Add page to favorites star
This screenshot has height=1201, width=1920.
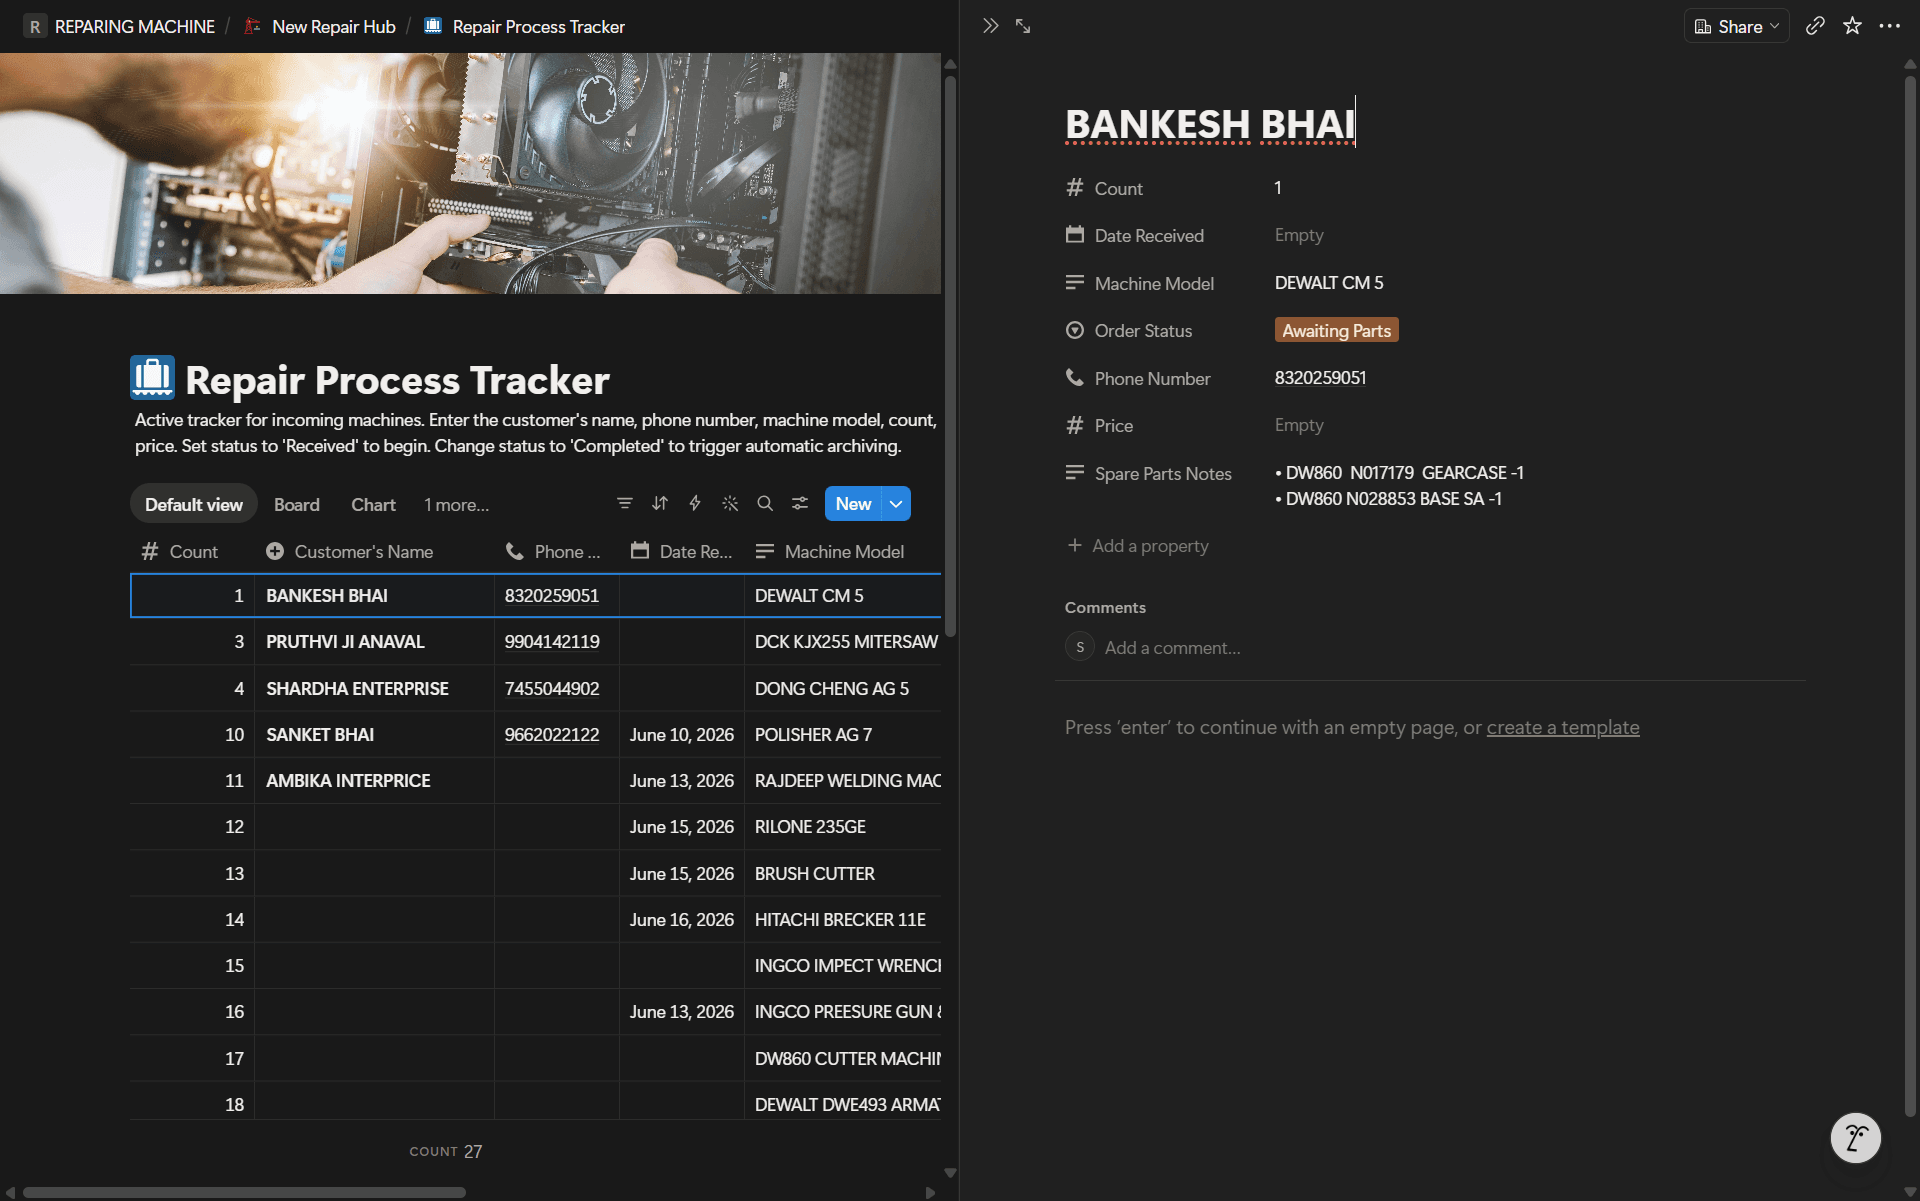(x=1852, y=26)
